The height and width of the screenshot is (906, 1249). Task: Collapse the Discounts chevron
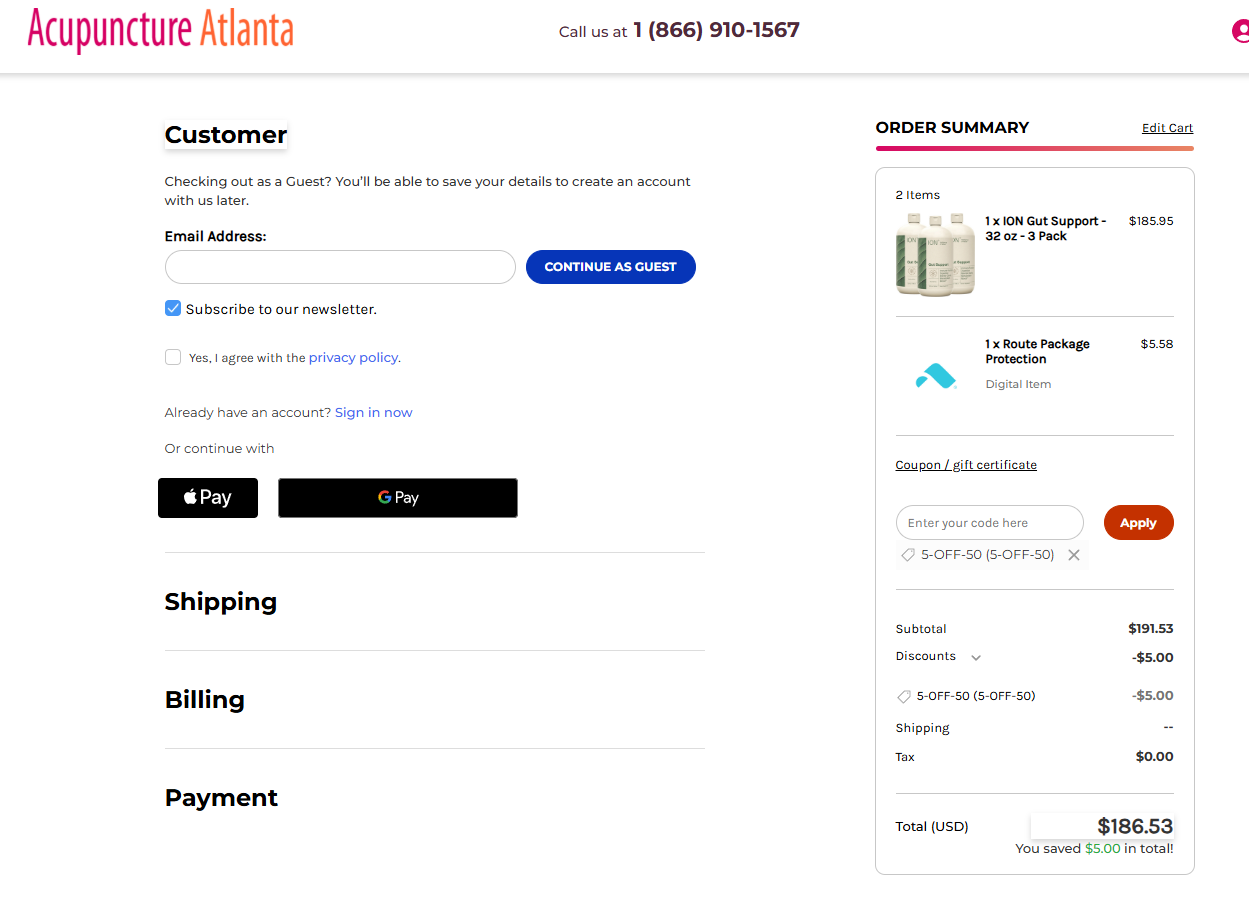click(976, 657)
